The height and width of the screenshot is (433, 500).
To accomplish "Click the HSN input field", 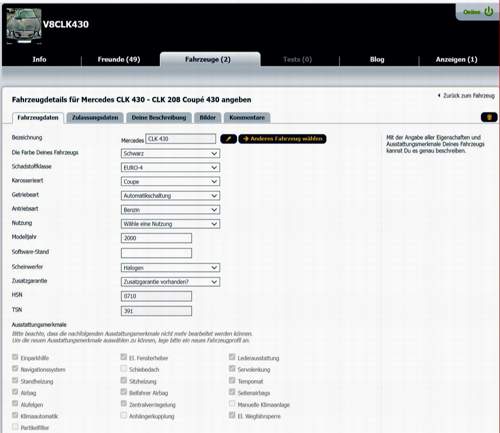I will pyautogui.click(x=156, y=296).
